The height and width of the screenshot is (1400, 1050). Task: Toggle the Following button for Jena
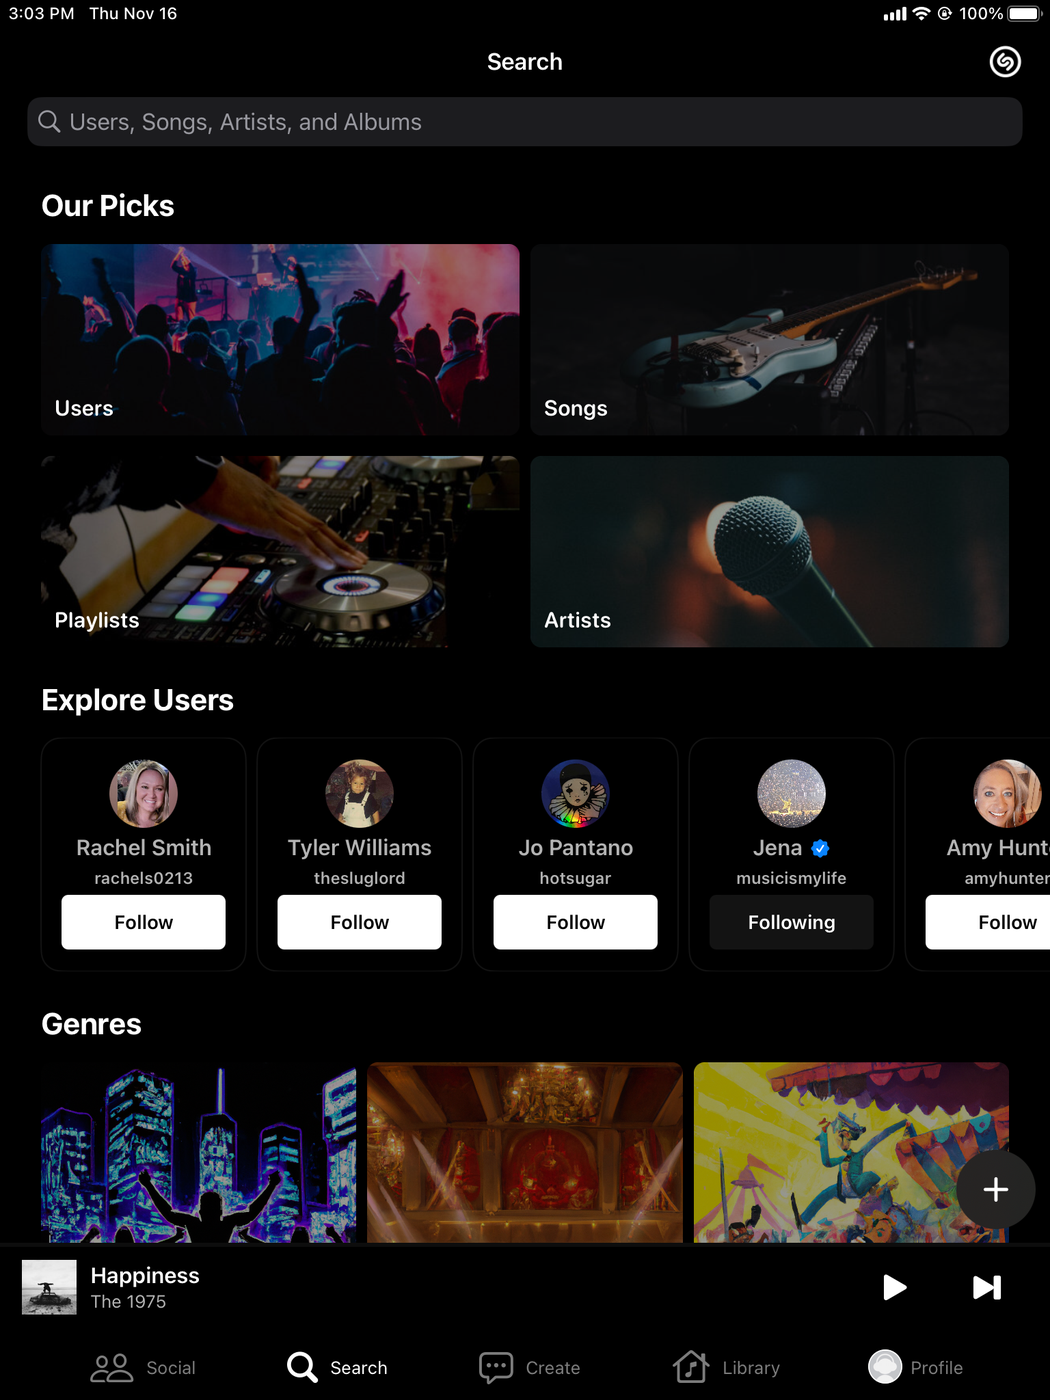[x=792, y=922]
